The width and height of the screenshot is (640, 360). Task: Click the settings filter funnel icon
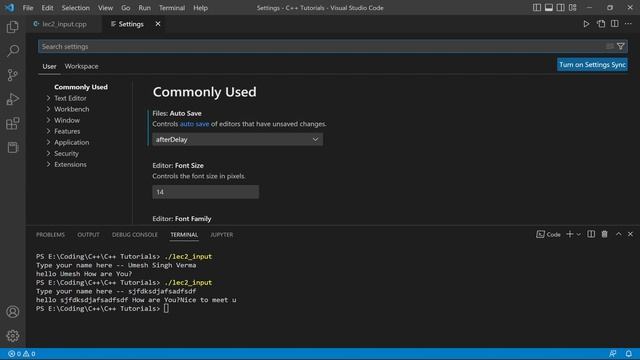point(620,47)
